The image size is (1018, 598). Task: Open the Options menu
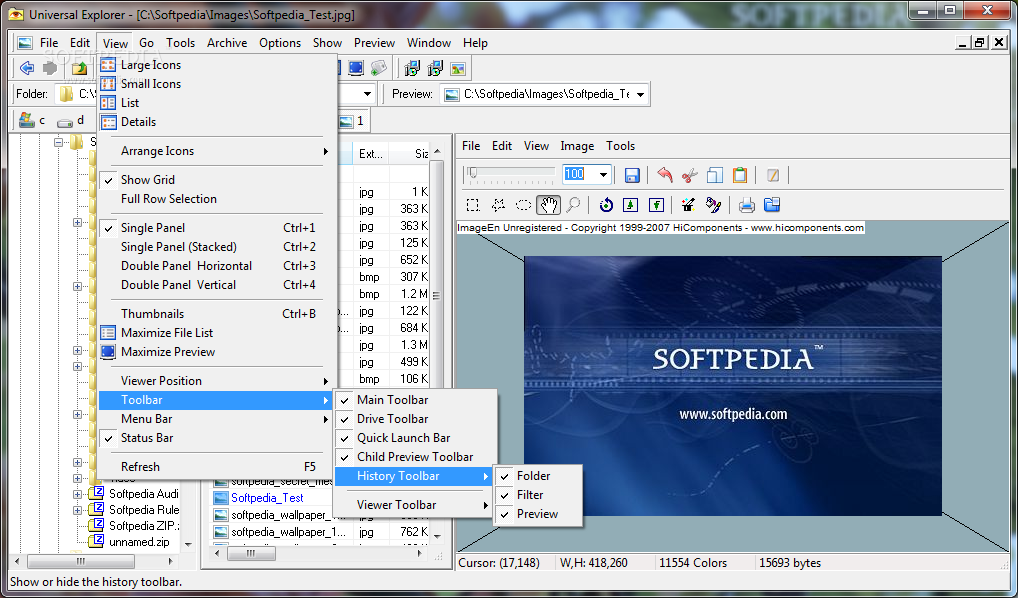pos(280,43)
